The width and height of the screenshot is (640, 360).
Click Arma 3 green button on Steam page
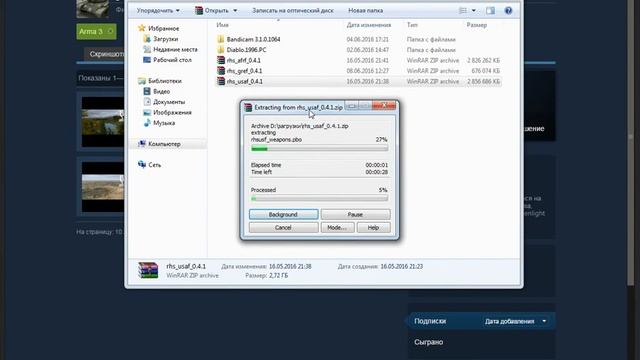96,31
